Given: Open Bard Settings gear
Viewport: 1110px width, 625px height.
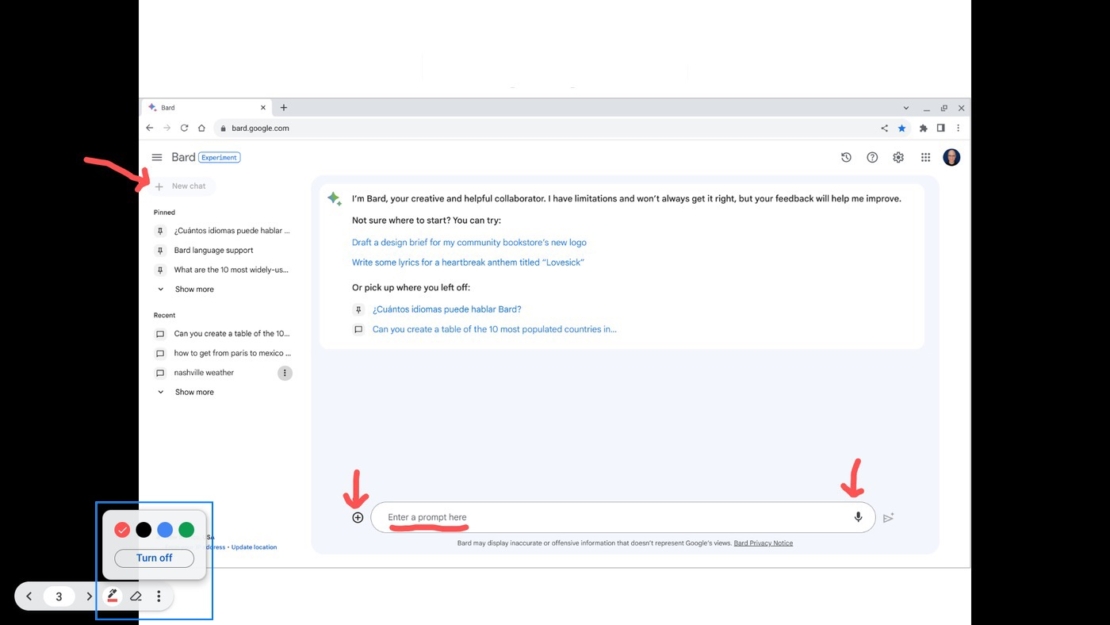Looking at the screenshot, I should [x=898, y=157].
